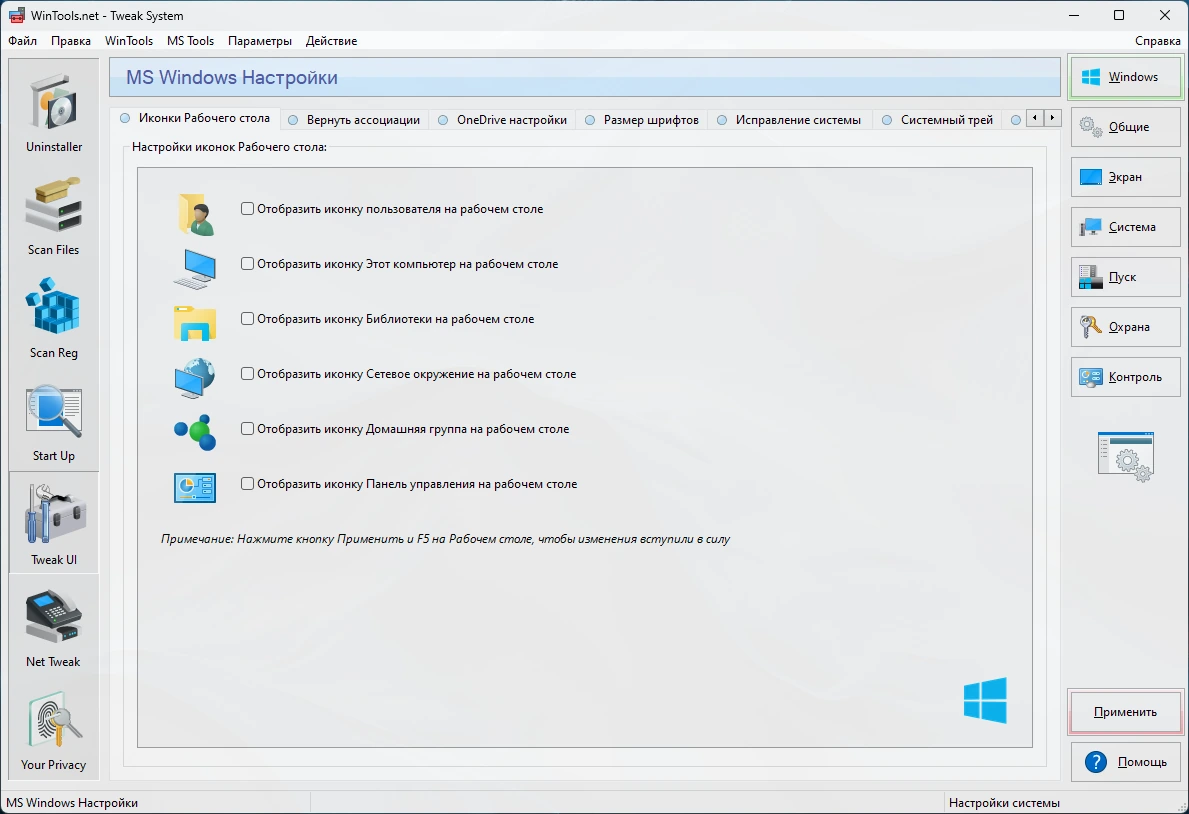The image size is (1189, 814).
Task: Toggle 'Панель управления' desktop icon checkbox
Action: 247,483
